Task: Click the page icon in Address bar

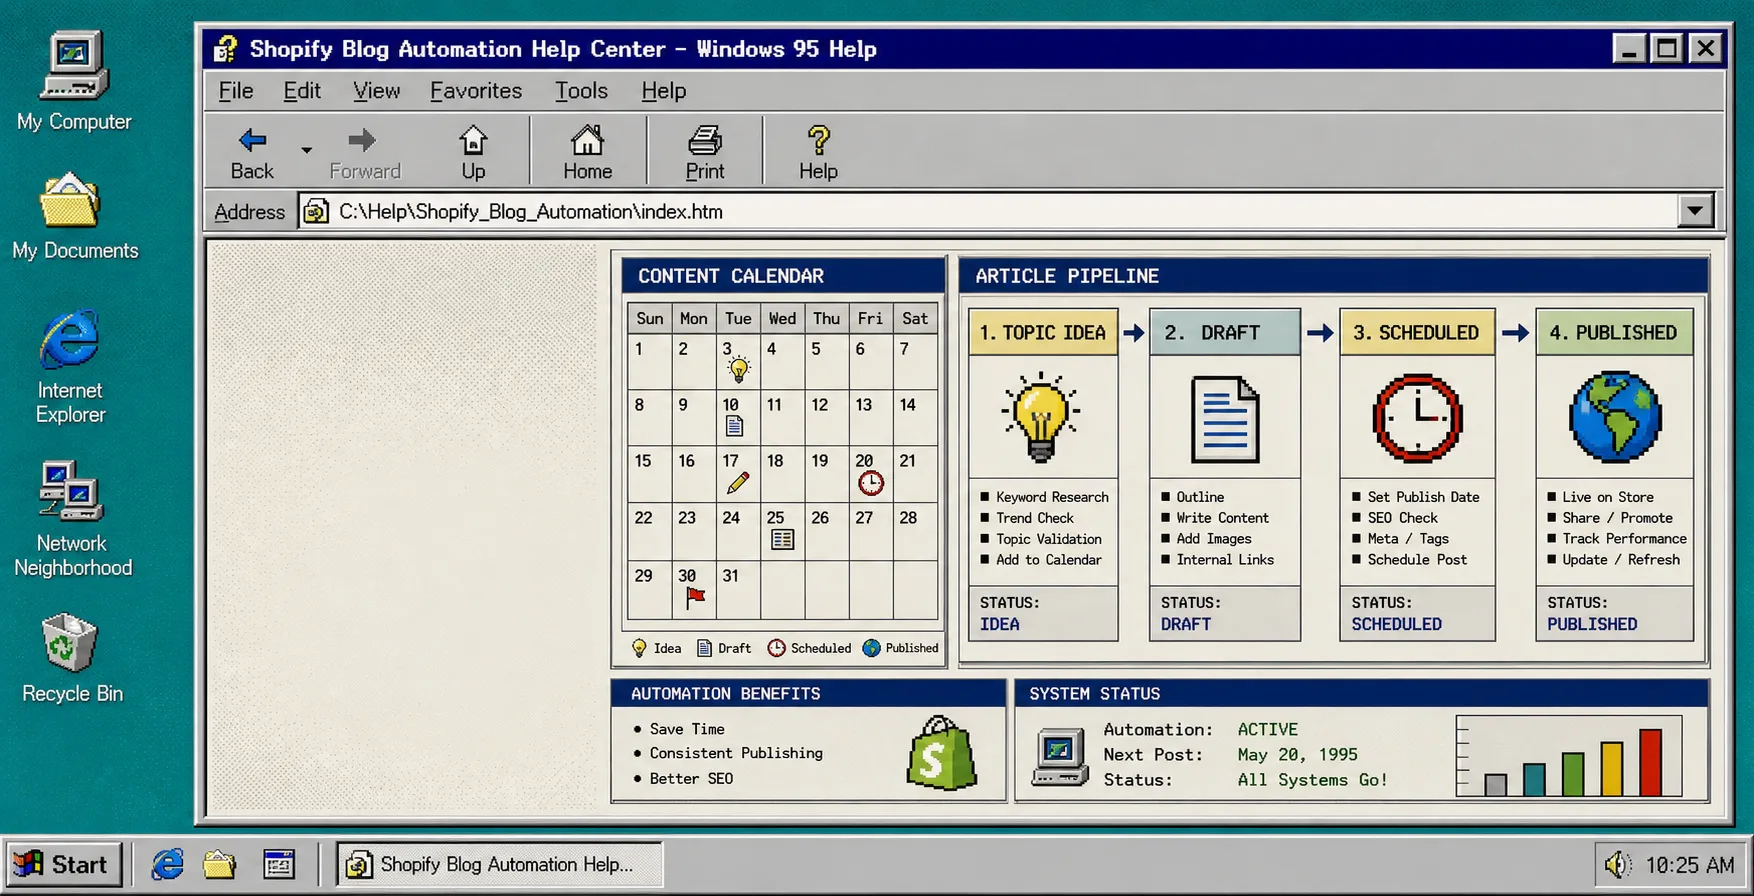Action: [316, 212]
